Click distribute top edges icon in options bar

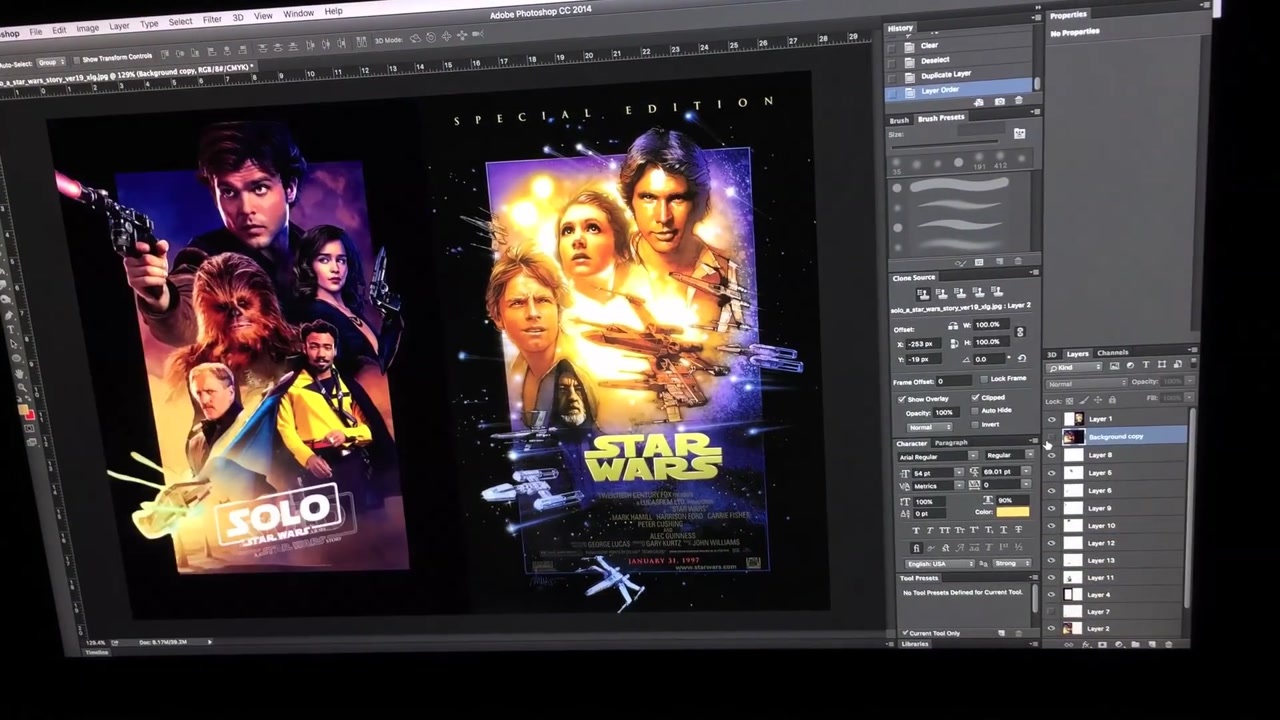coord(262,47)
